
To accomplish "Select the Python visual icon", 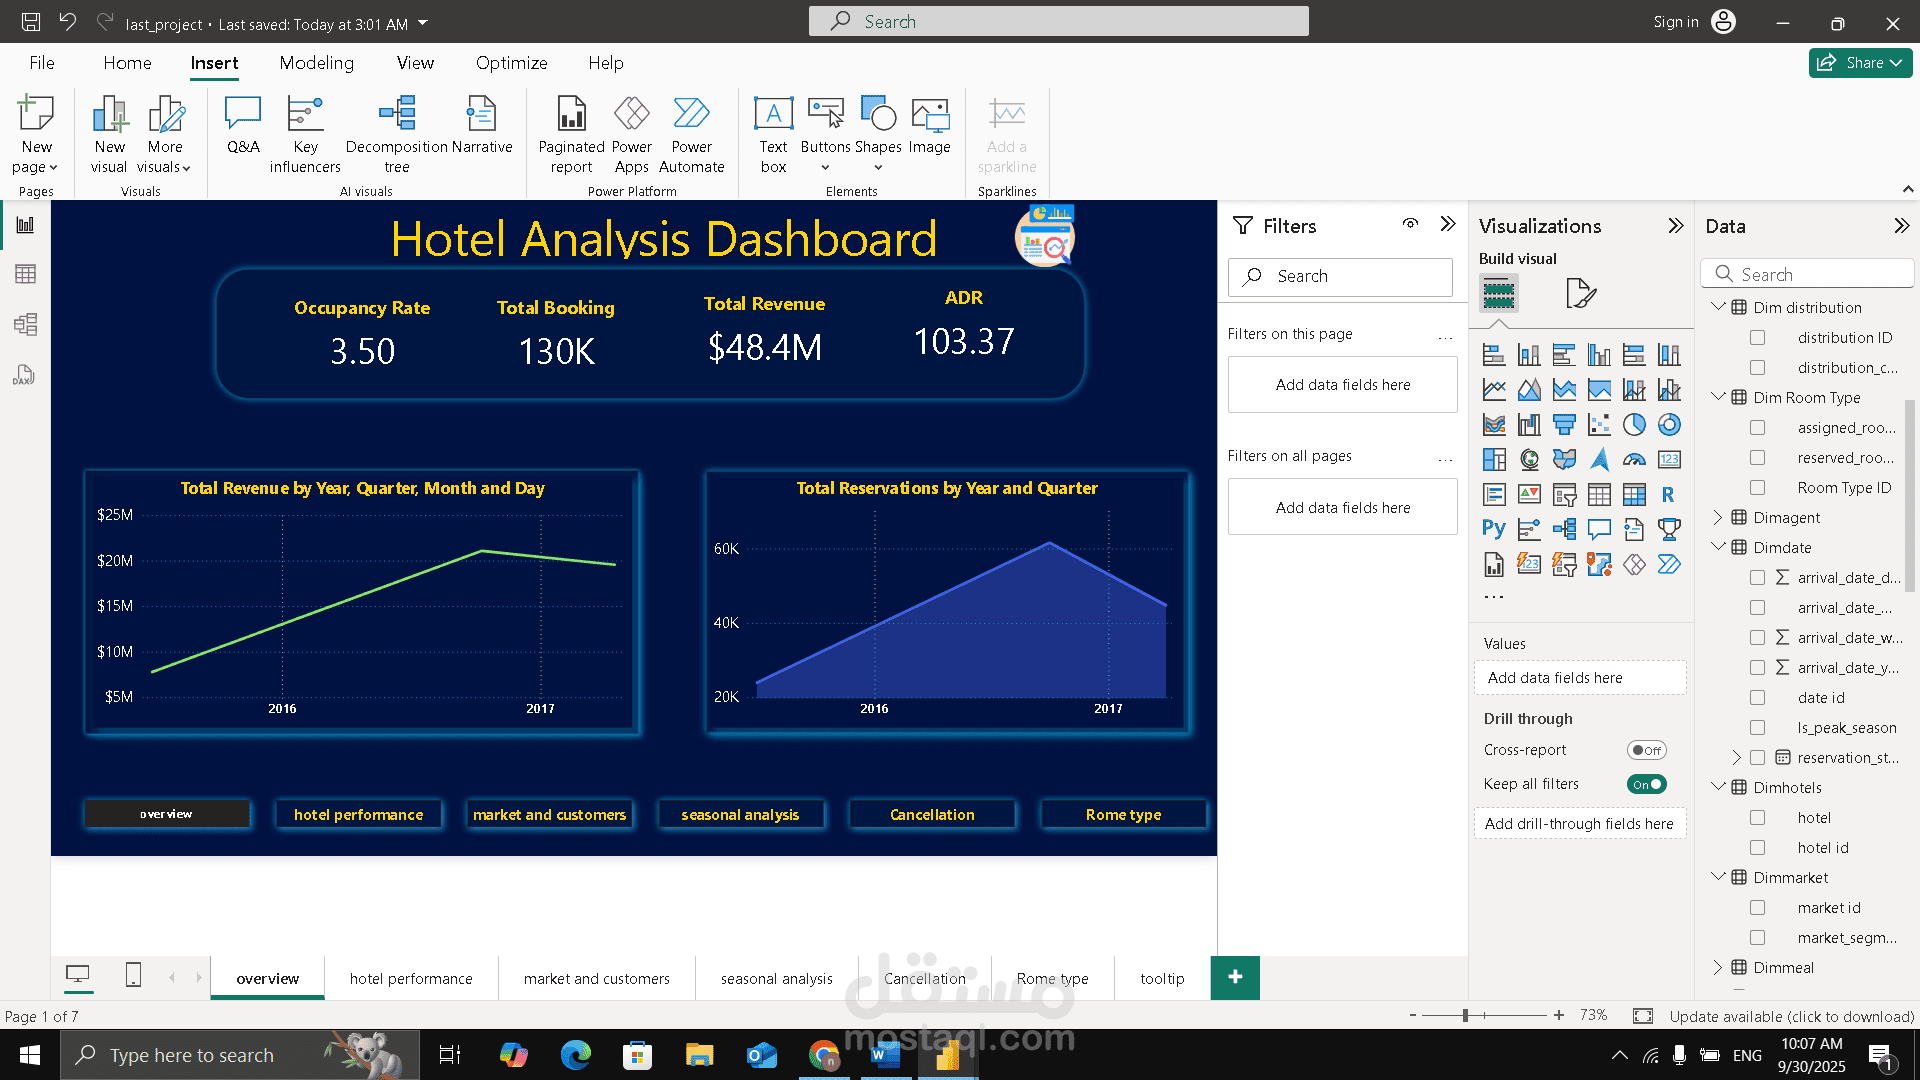I will [x=1494, y=529].
